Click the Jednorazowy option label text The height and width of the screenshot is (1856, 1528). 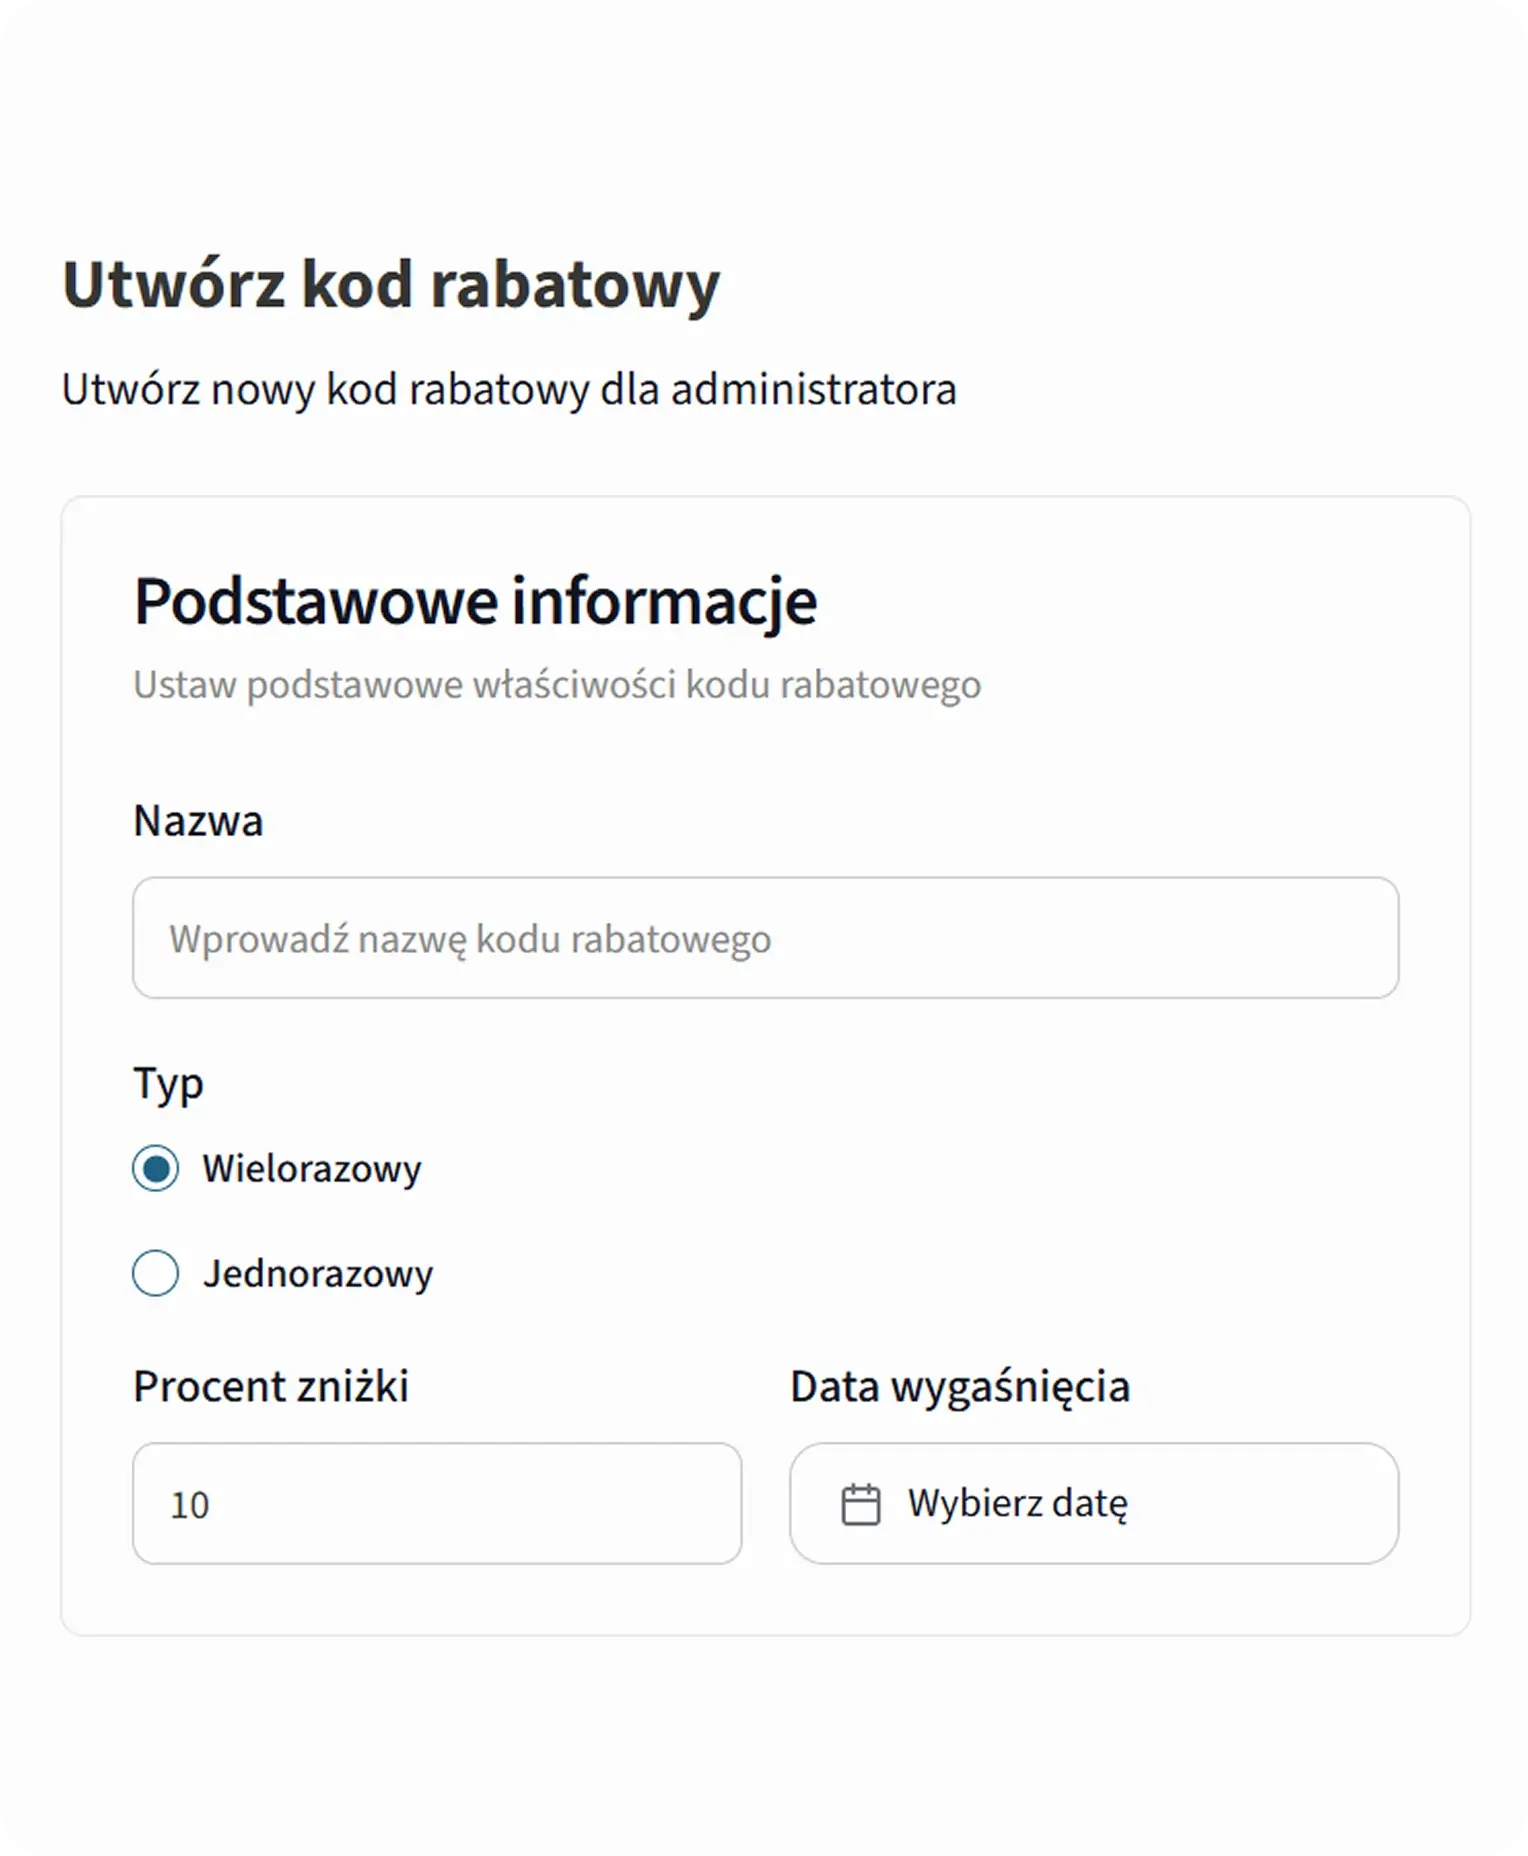point(318,1273)
